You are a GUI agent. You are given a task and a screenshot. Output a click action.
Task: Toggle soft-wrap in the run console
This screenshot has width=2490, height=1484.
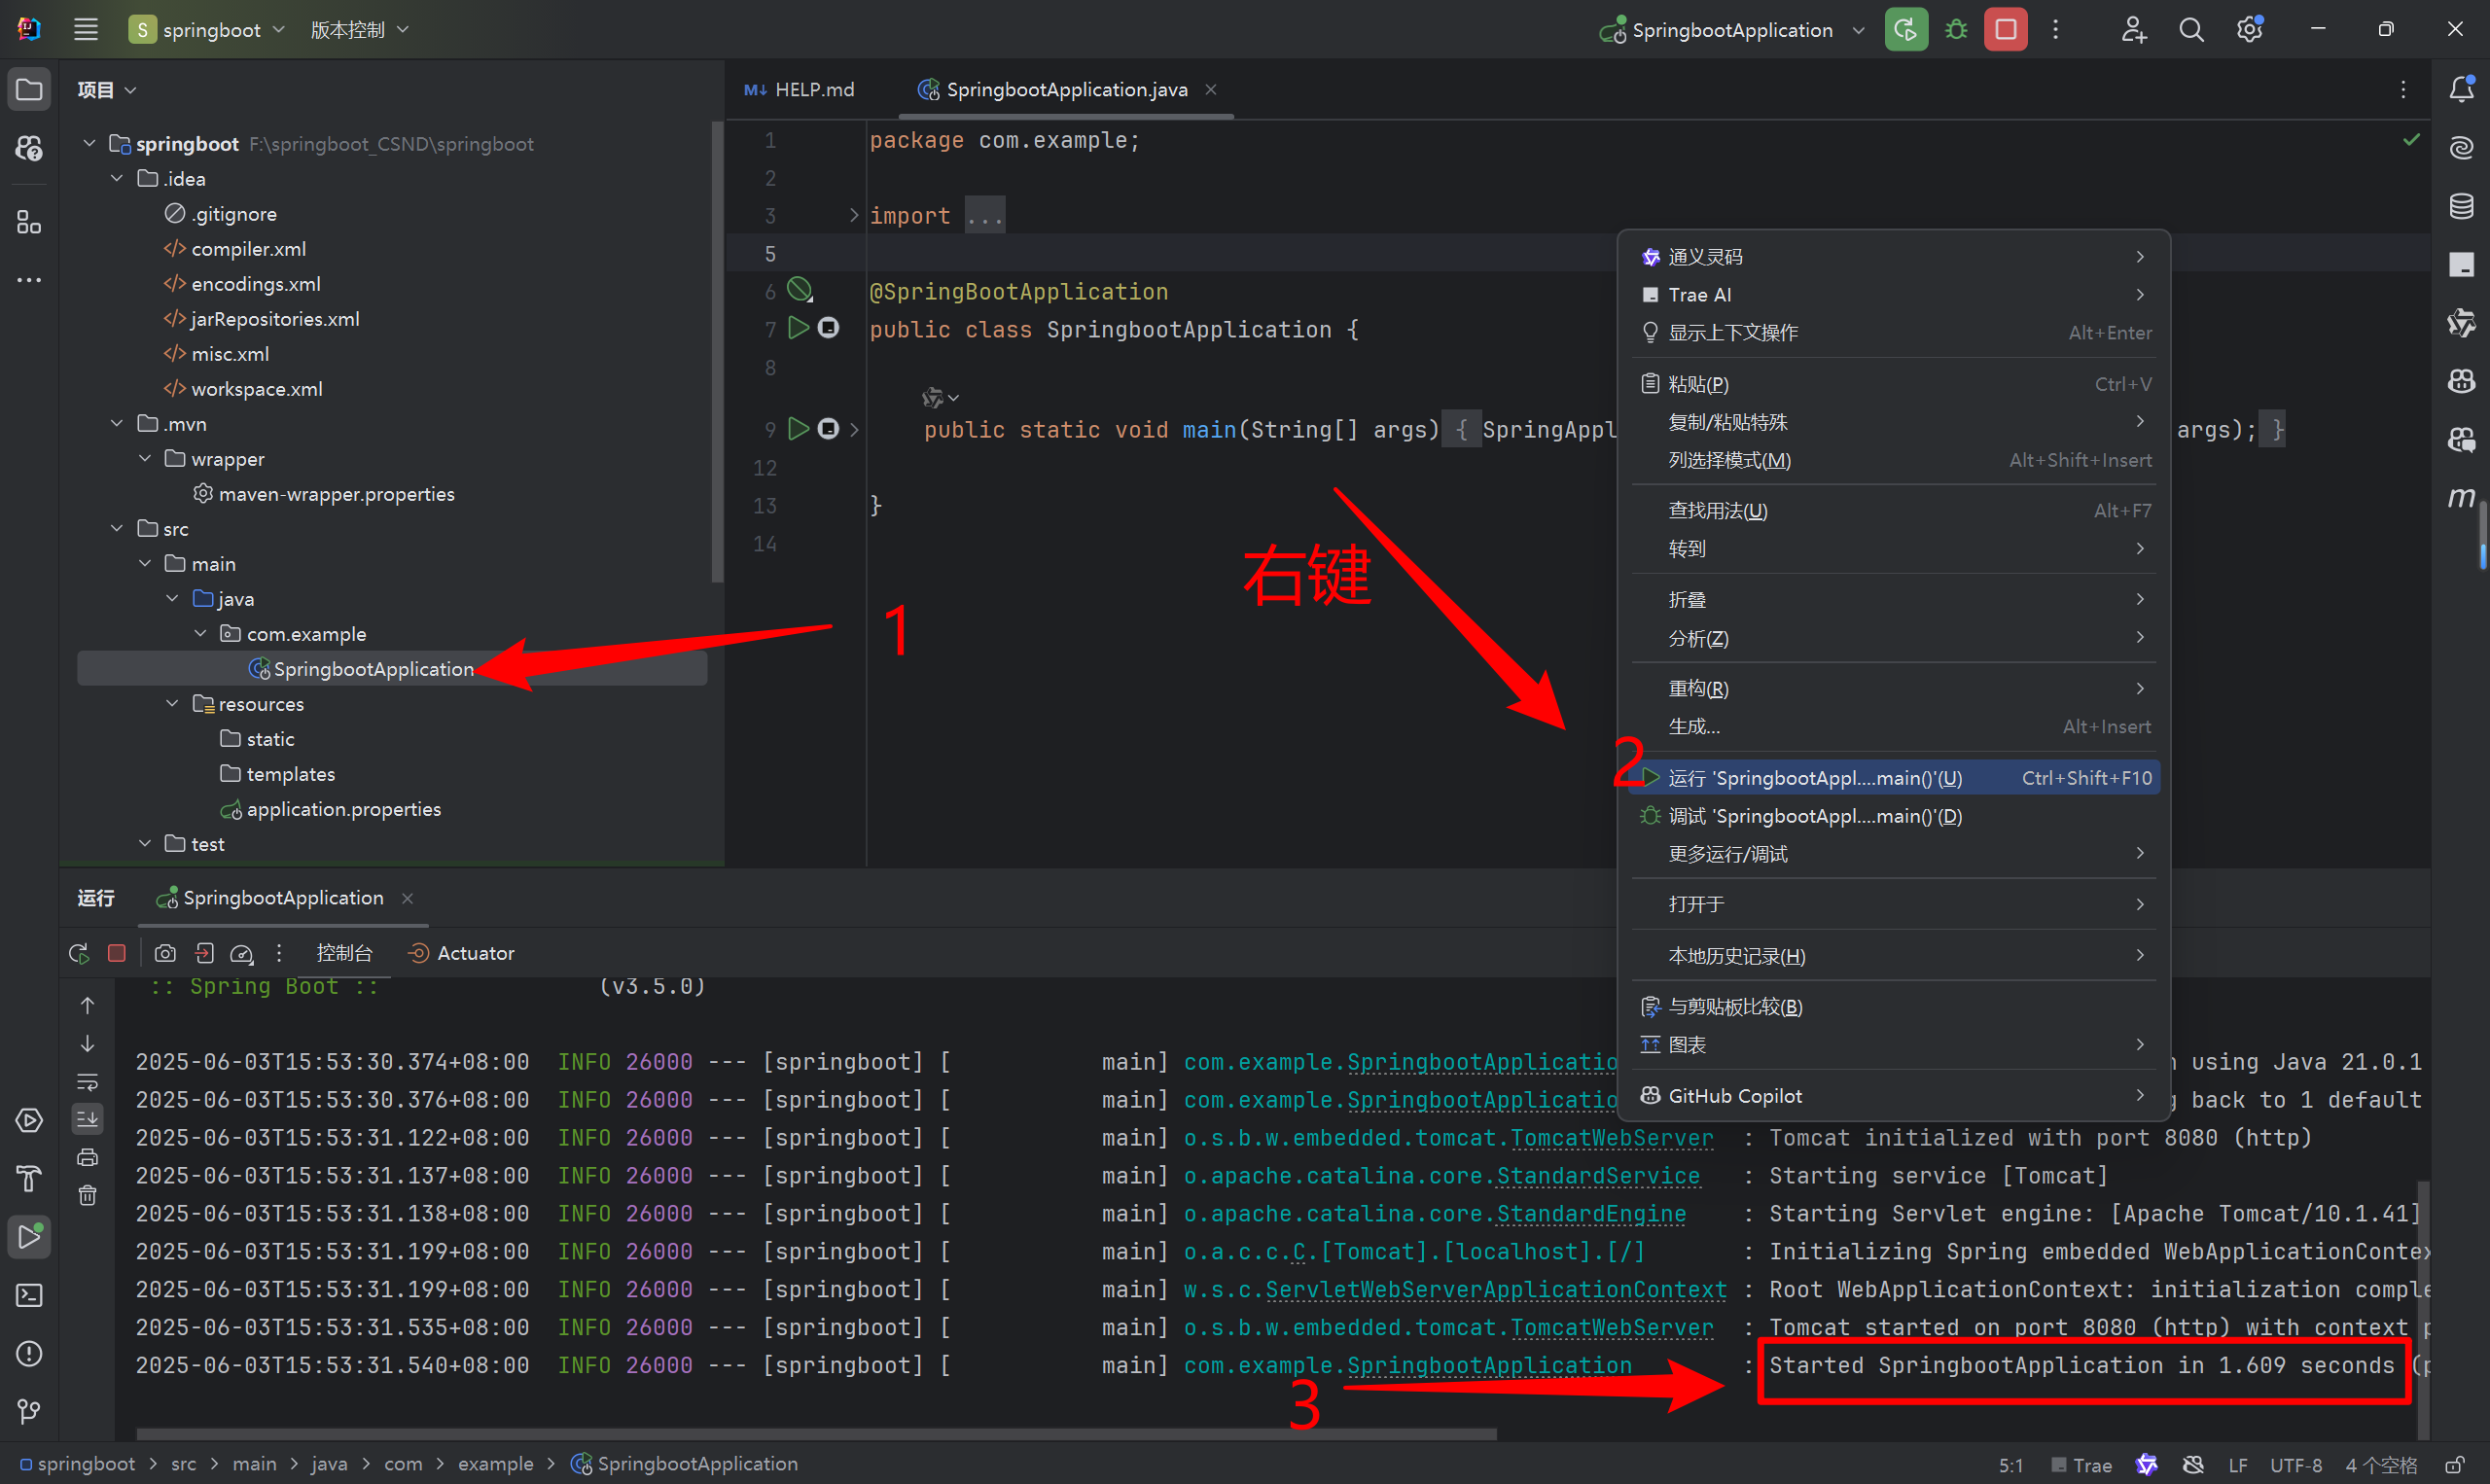tap(88, 1081)
